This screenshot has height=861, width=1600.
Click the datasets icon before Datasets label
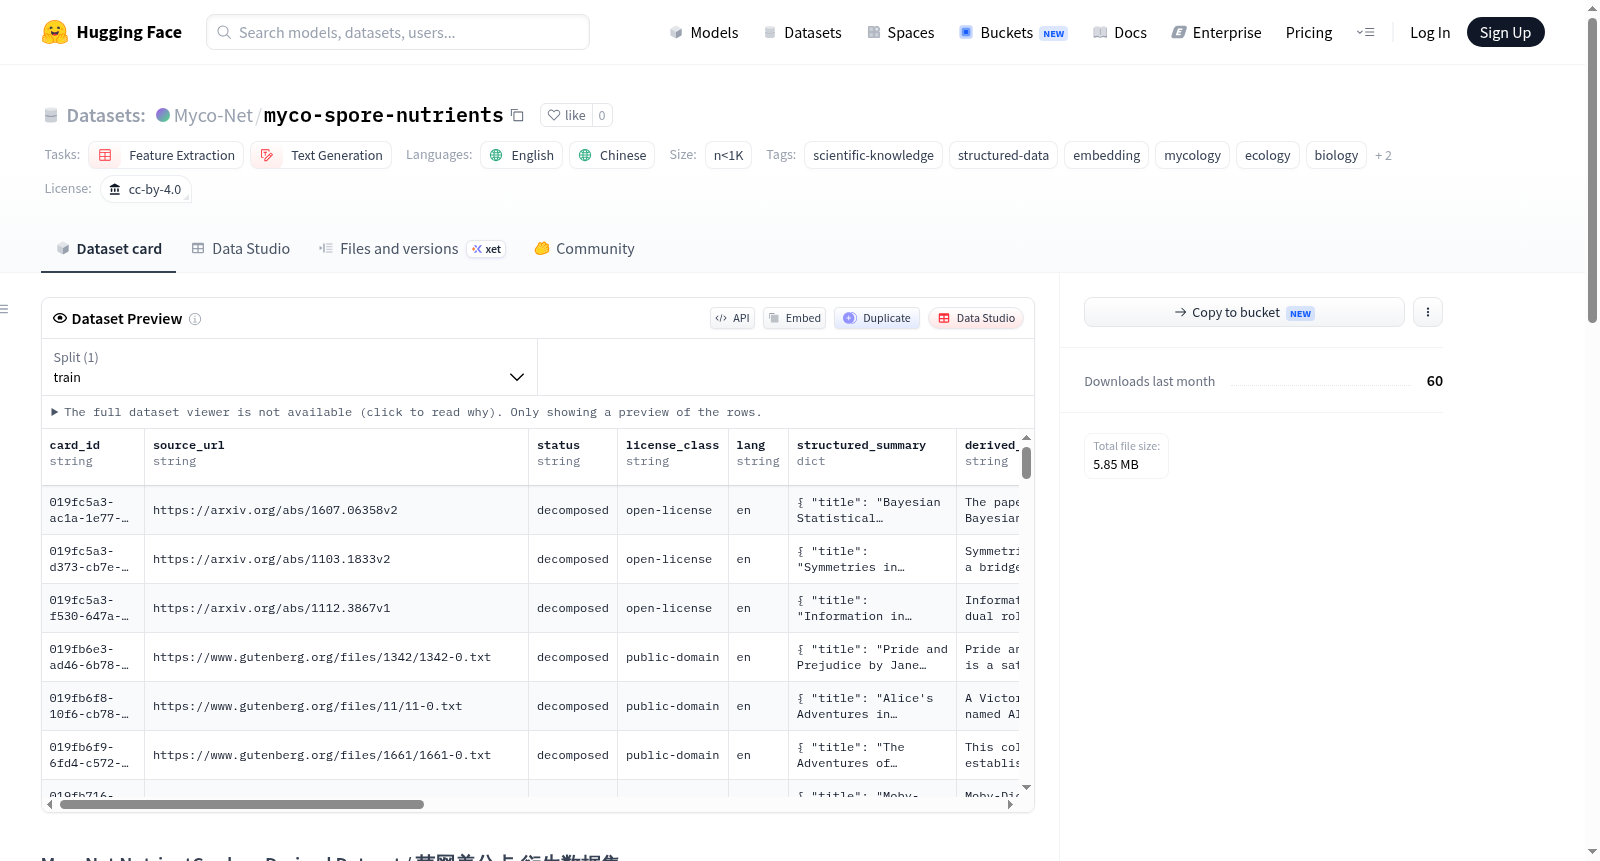click(51, 116)
